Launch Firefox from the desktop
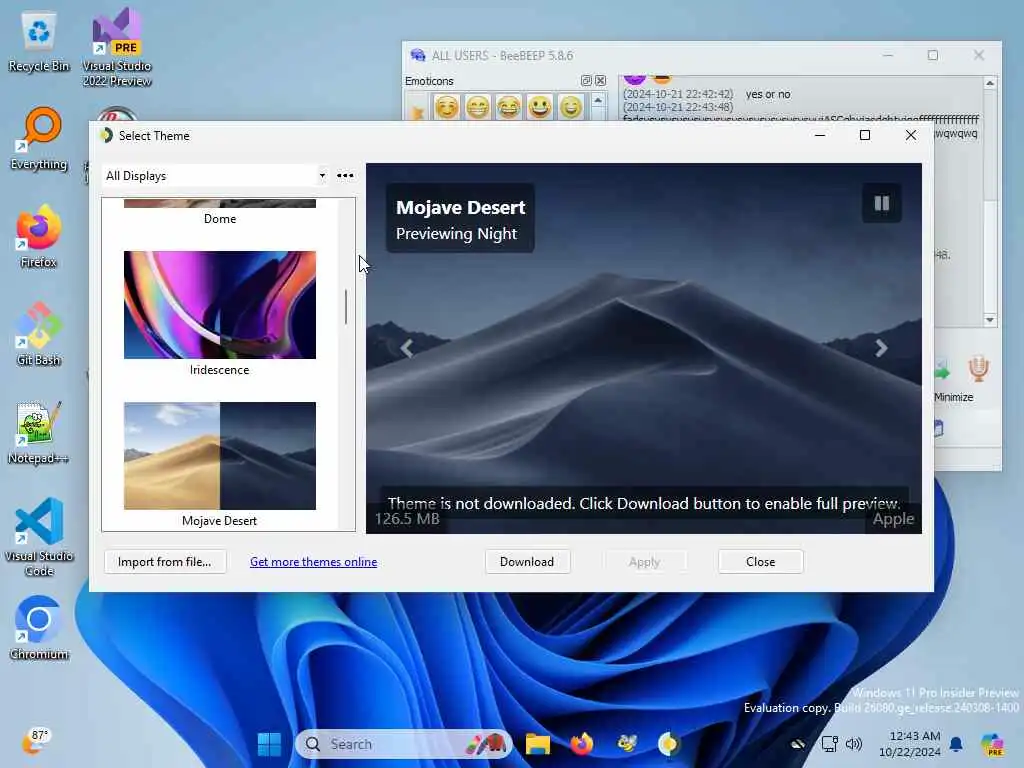 (x=39, y=236)
